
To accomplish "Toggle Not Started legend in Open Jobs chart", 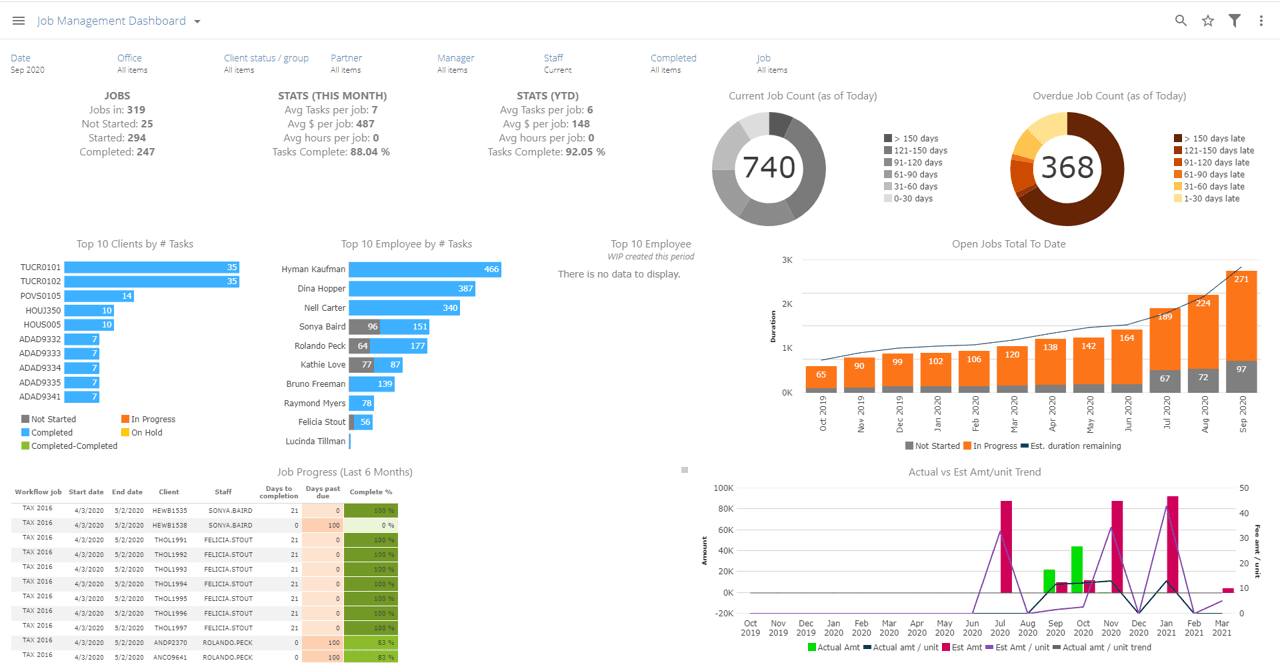I will click(x=933, y=446).
